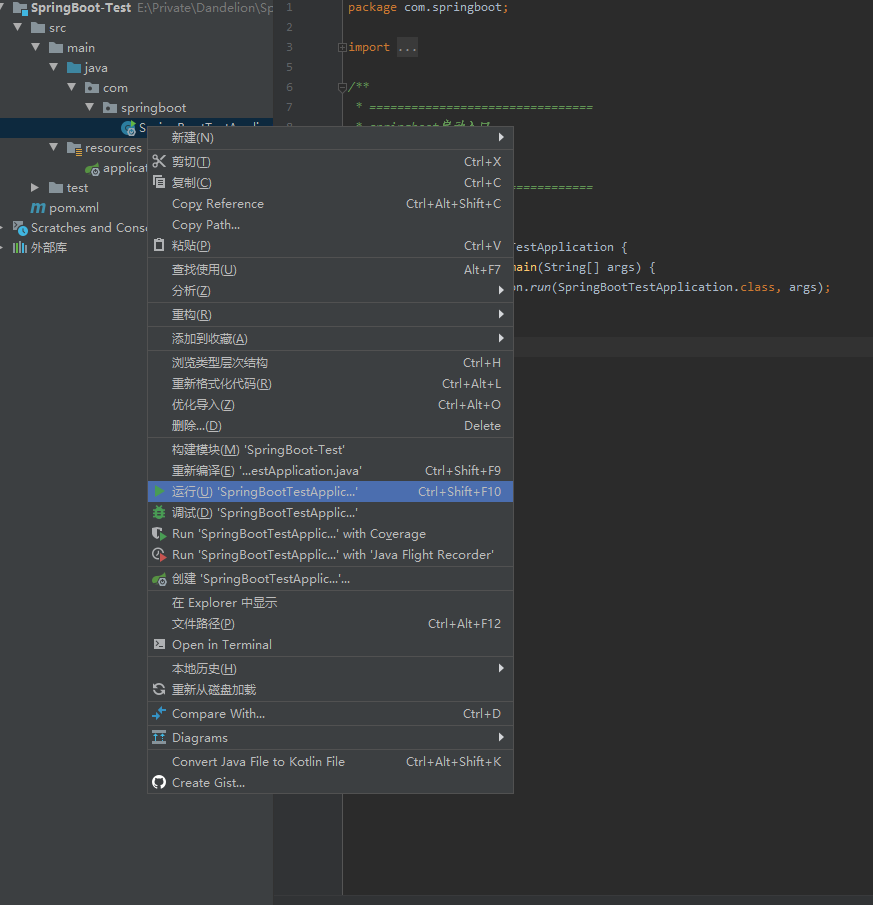Screen dimensions: 873x905
Task: Click the GitHub icon beside Create Gist
Action: pyautogui.click(x=159, y=783)
